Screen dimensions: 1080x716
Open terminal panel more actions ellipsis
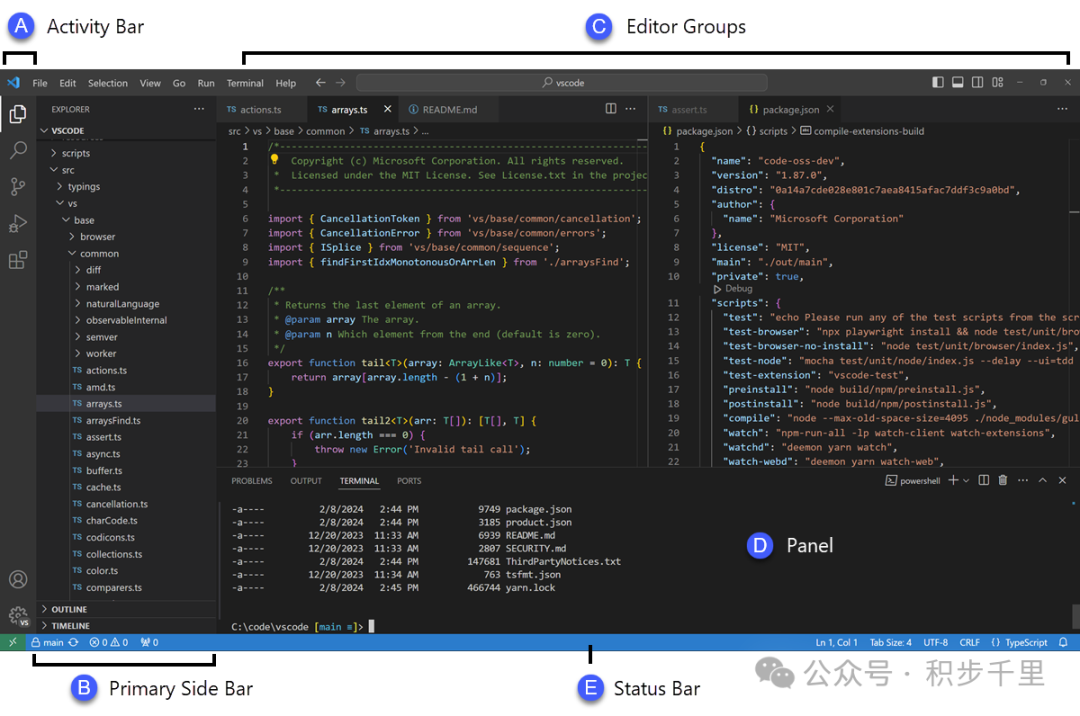(1023, 481)
